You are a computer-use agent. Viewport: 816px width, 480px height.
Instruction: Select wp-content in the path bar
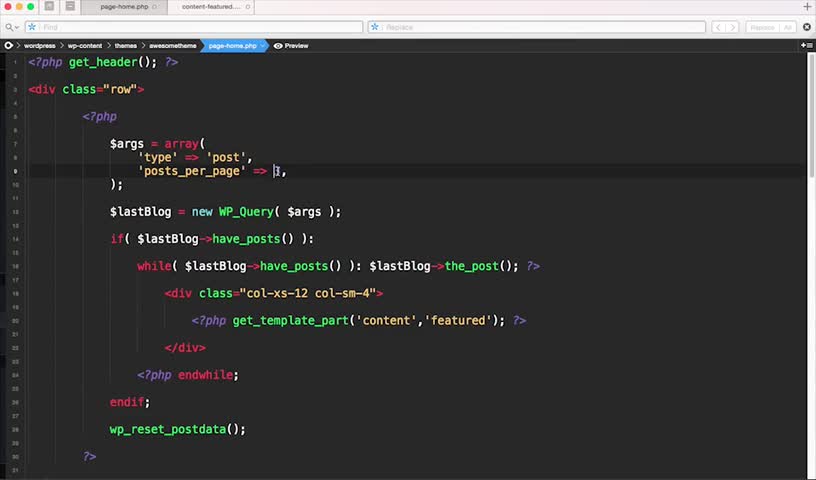point(85,46)
